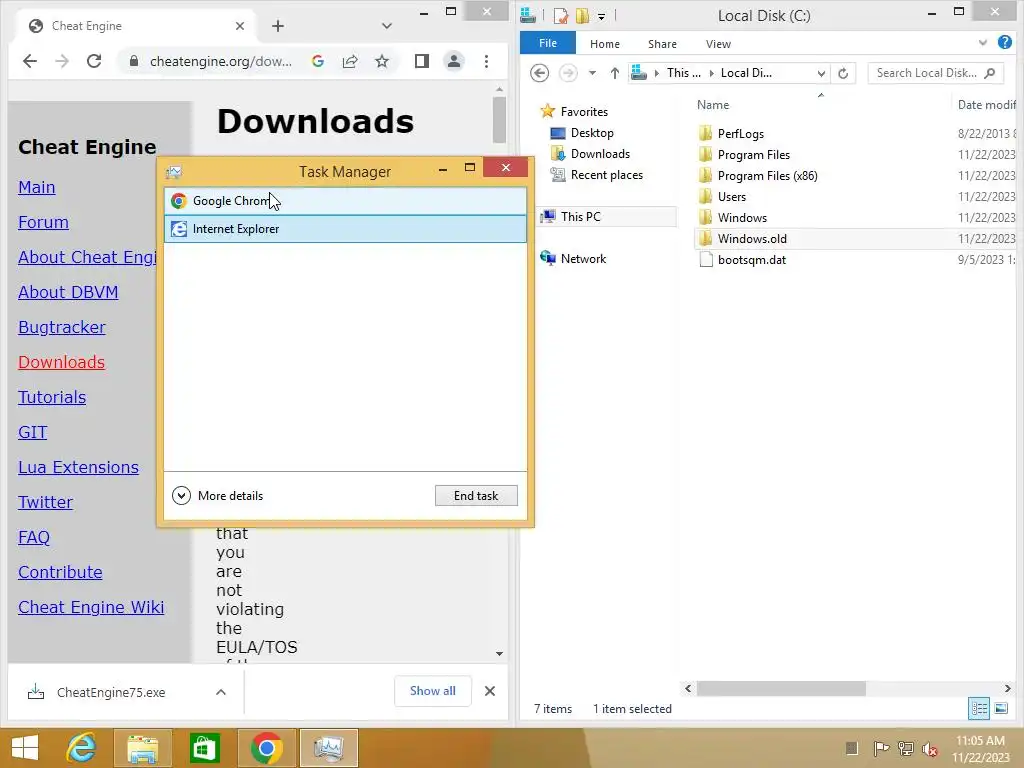Open the Share ribbon tab in File Explorer
The image size is (1024, 768).
[662, 44]
